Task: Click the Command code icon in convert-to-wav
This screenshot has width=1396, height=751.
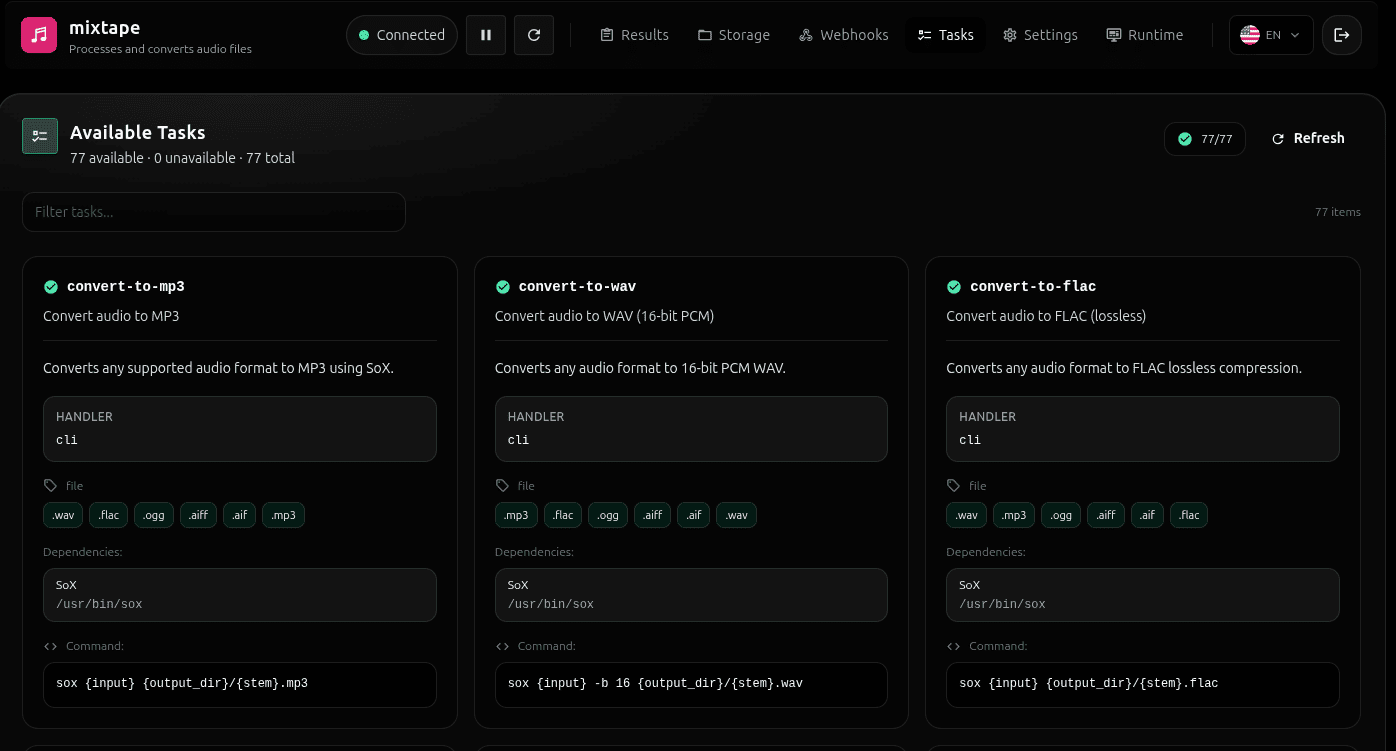Action: [x=503, y=646]
